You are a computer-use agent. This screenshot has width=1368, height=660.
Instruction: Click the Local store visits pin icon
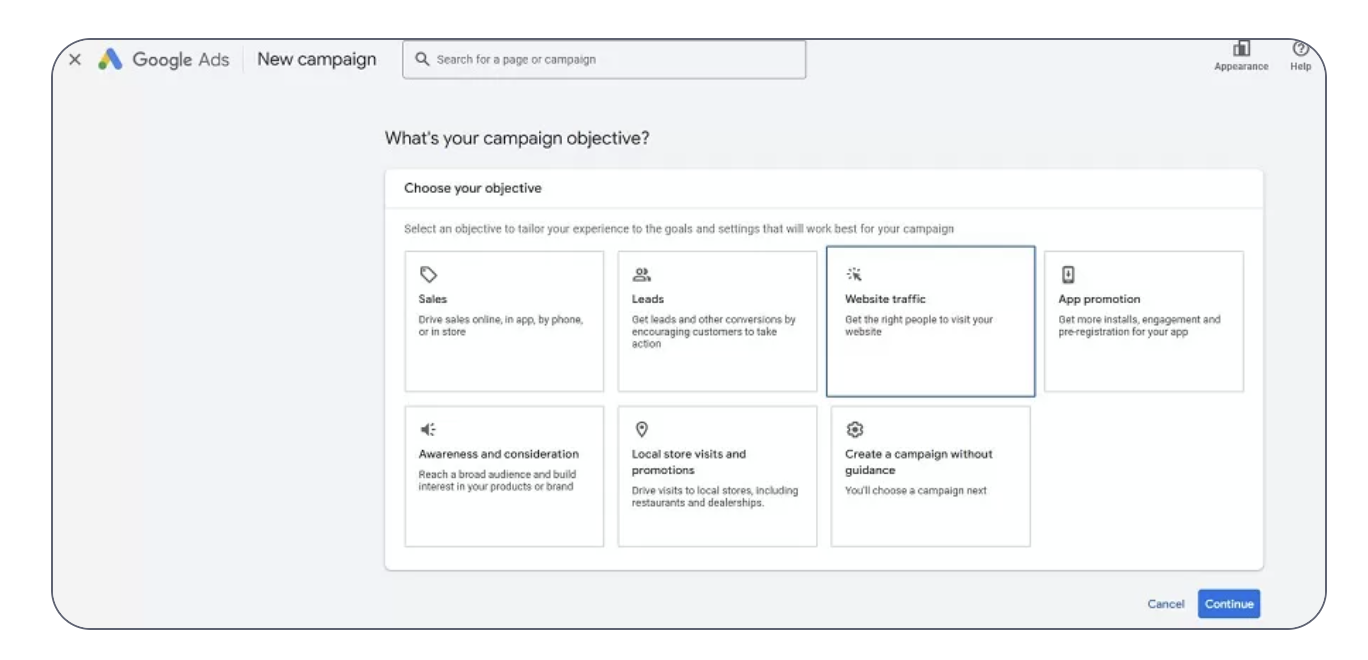(642, 429)
